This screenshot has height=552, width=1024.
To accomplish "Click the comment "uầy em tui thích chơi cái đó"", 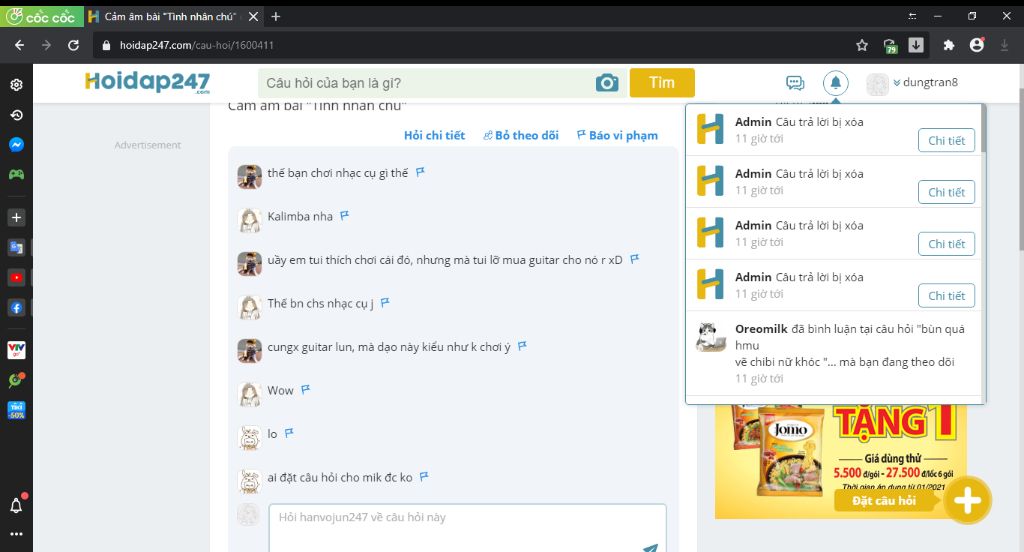I will pyautogui.click(x=444, y=260).
